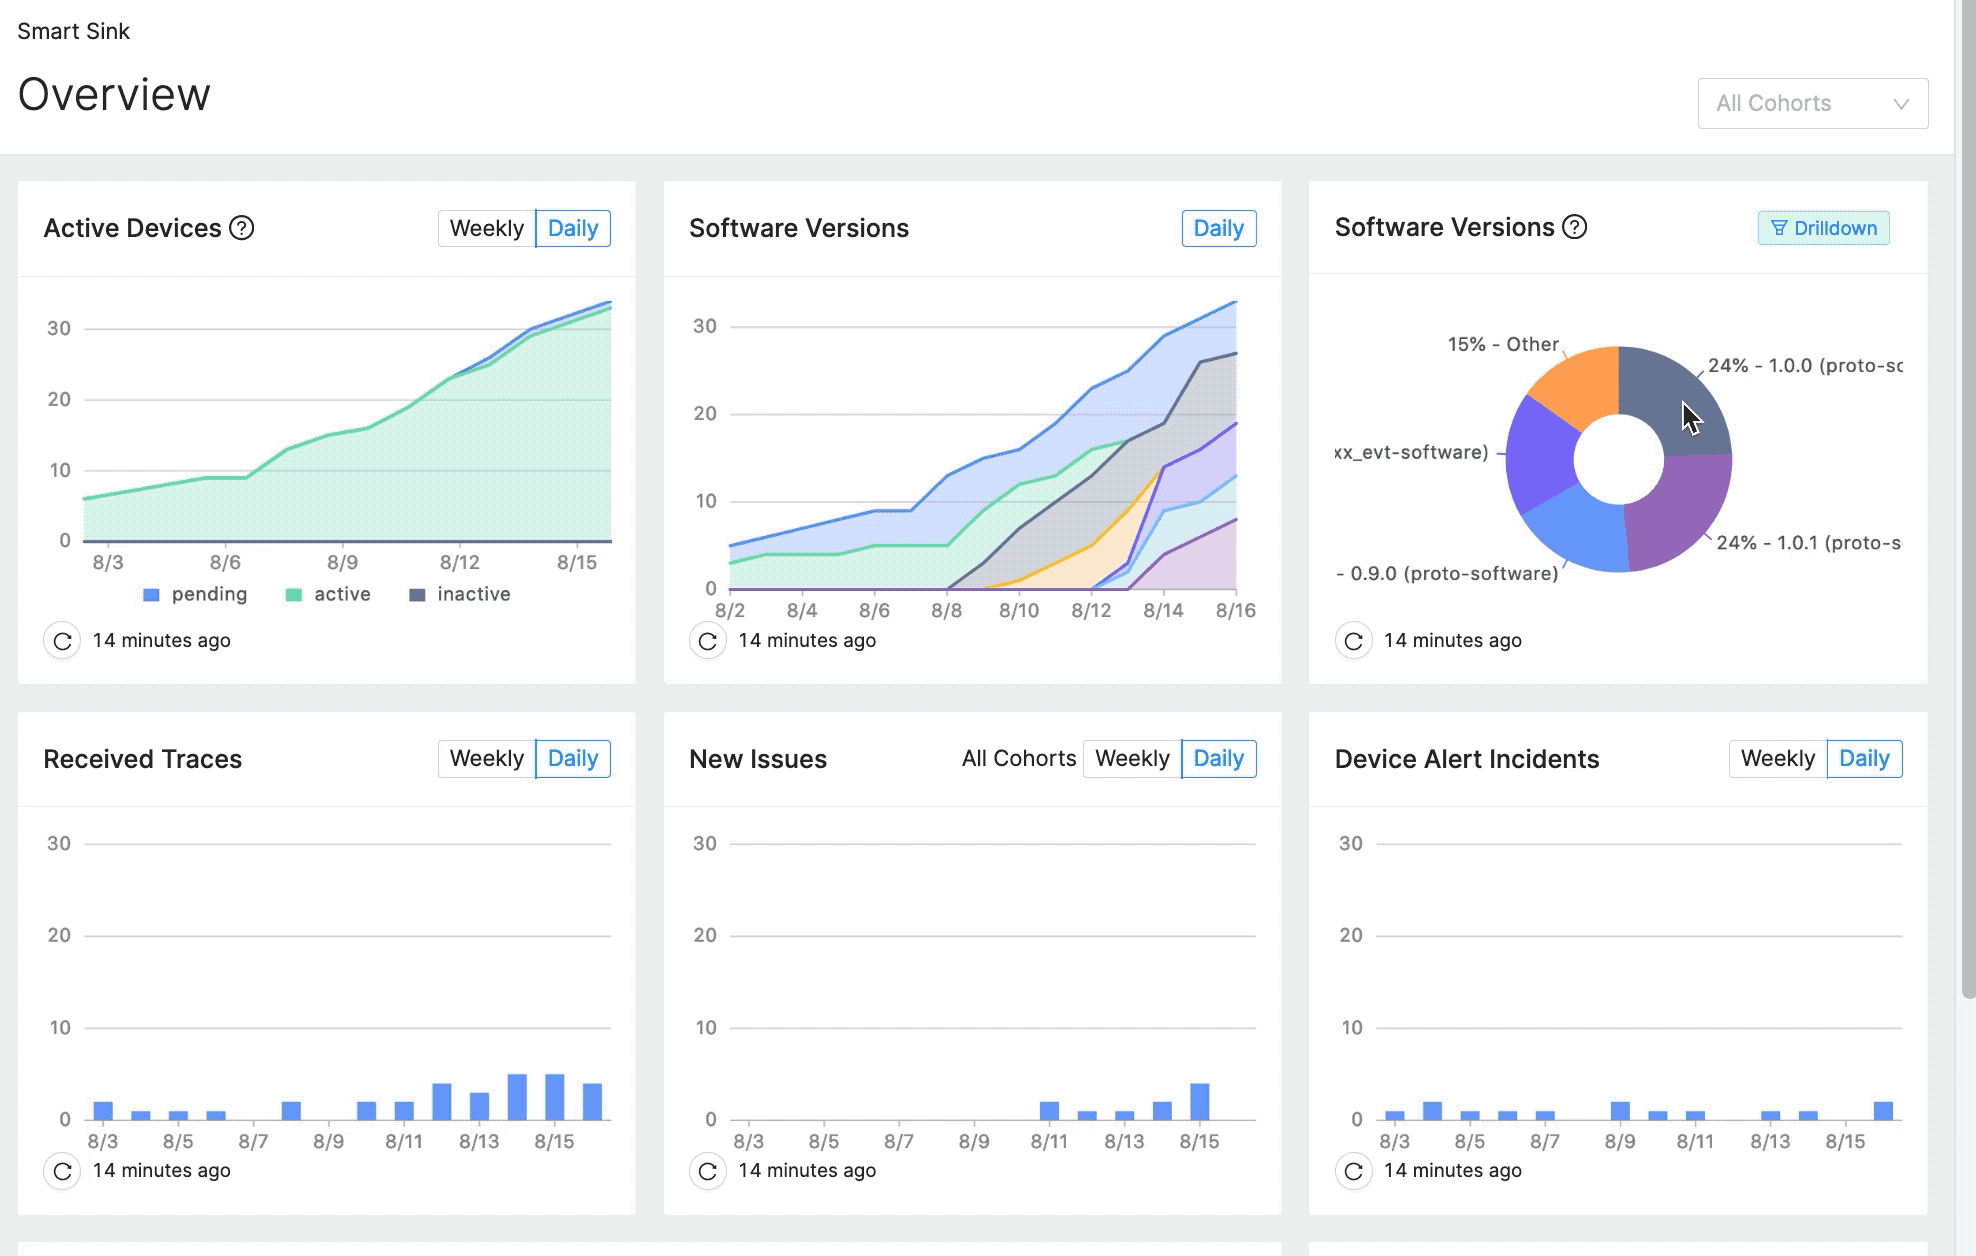Click the Drilldown button
Screen dimensions: 1976x1256
pos(1823,228)
